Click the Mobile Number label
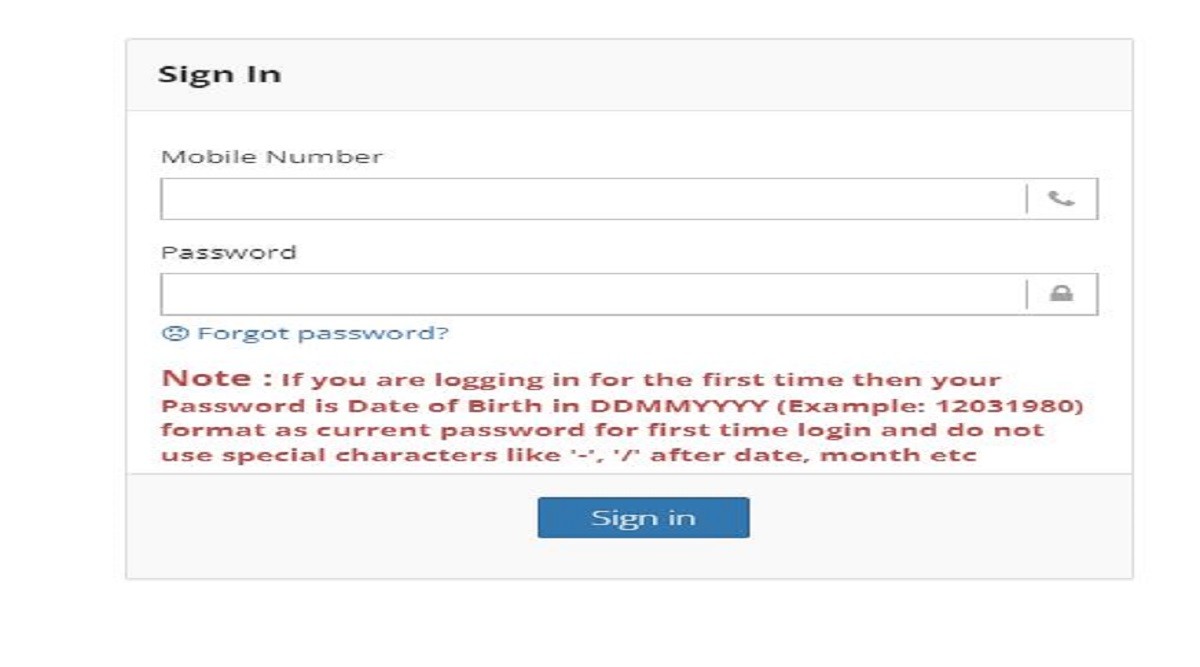1200x667 pixels. pos(271,157)
